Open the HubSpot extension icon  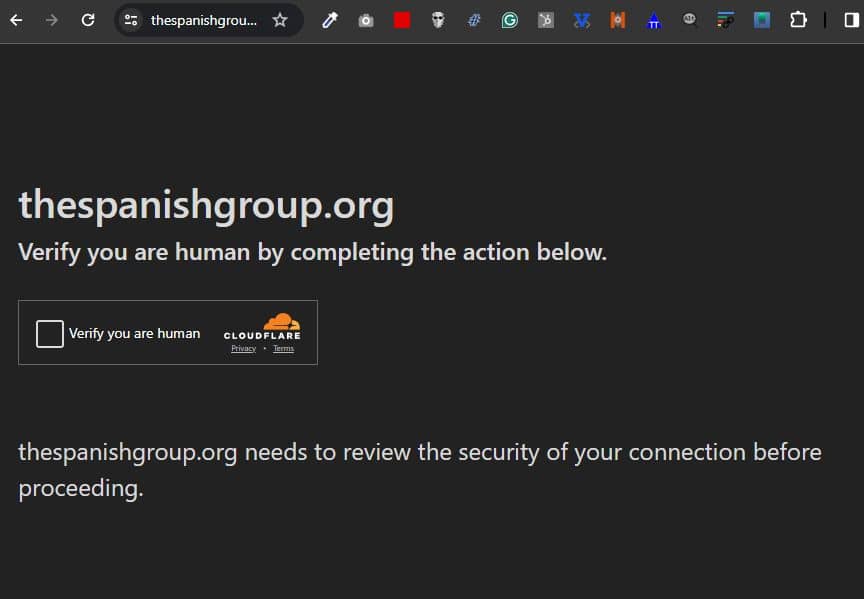[x=546, y=20]
